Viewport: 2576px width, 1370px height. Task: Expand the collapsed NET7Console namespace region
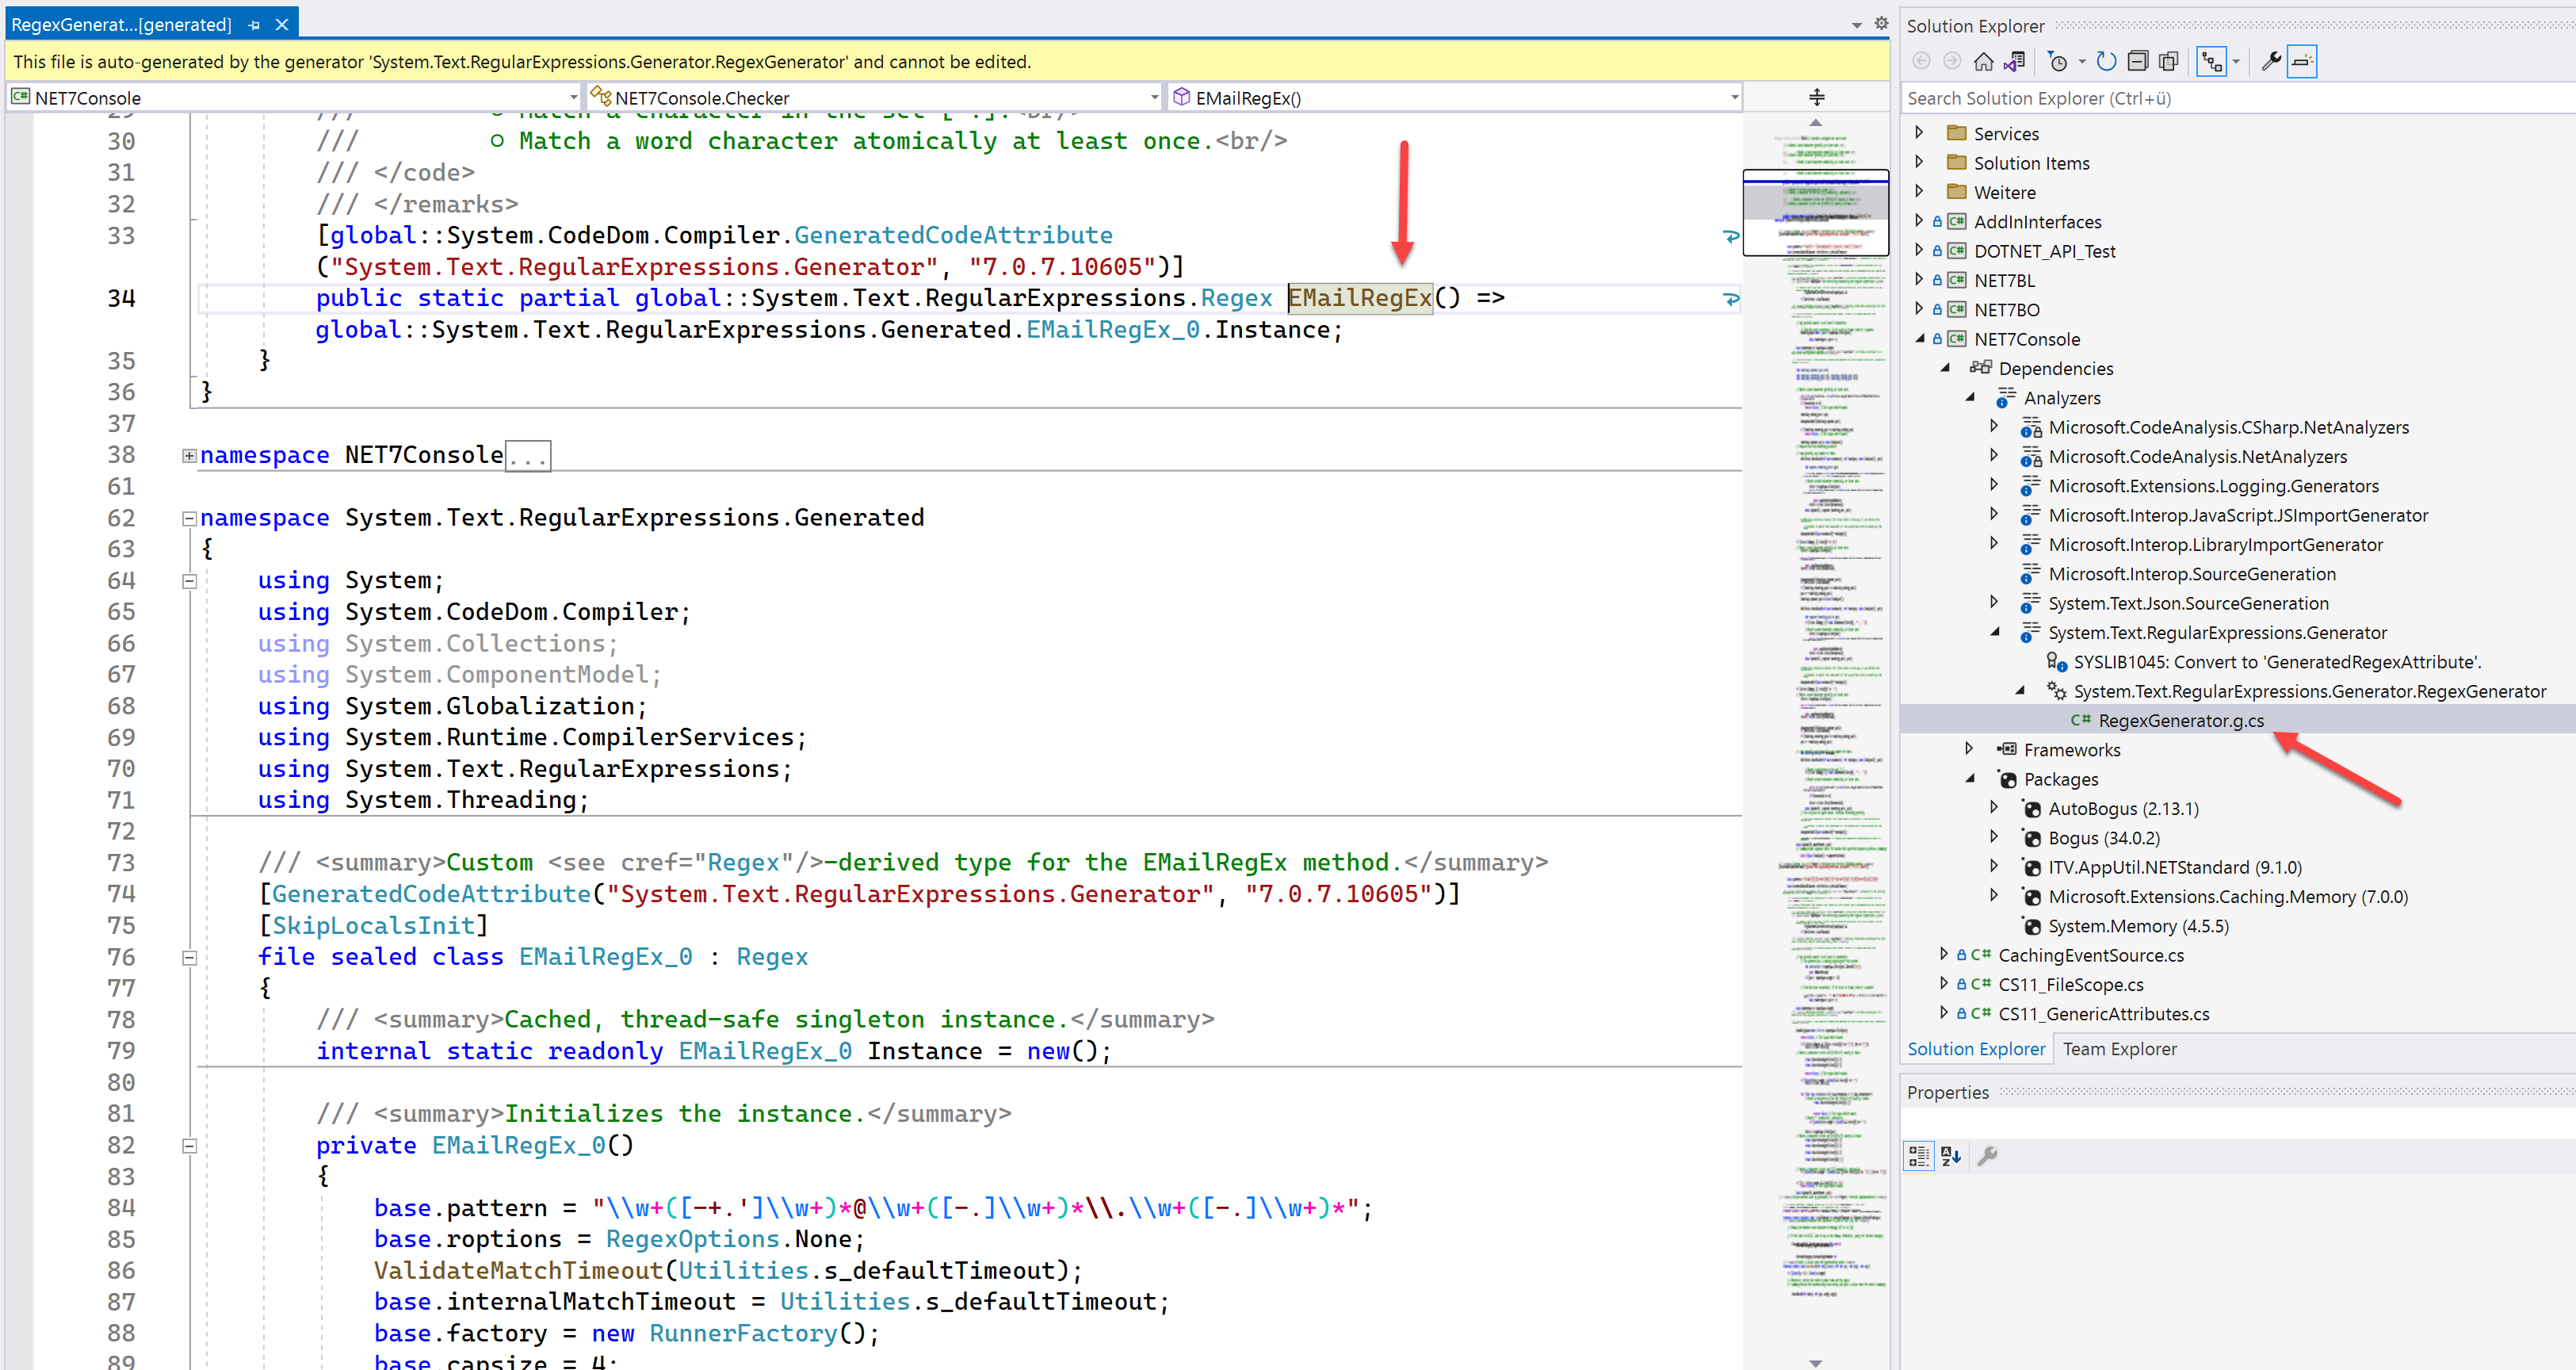coord(189,456)
